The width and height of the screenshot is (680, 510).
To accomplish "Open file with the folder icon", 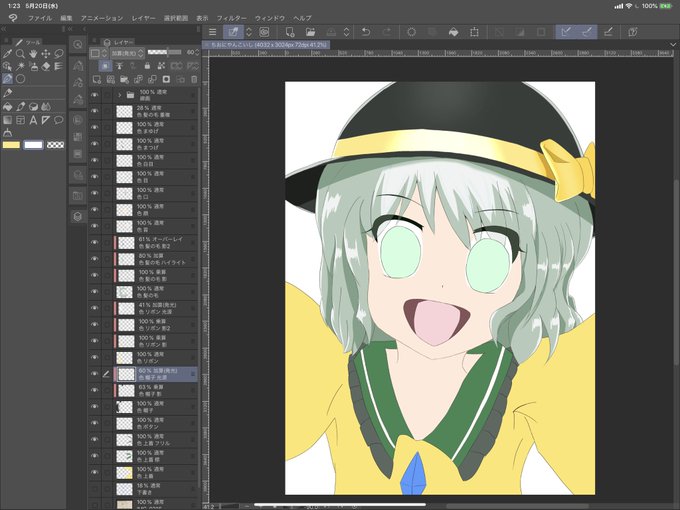I will pos(310,32).
